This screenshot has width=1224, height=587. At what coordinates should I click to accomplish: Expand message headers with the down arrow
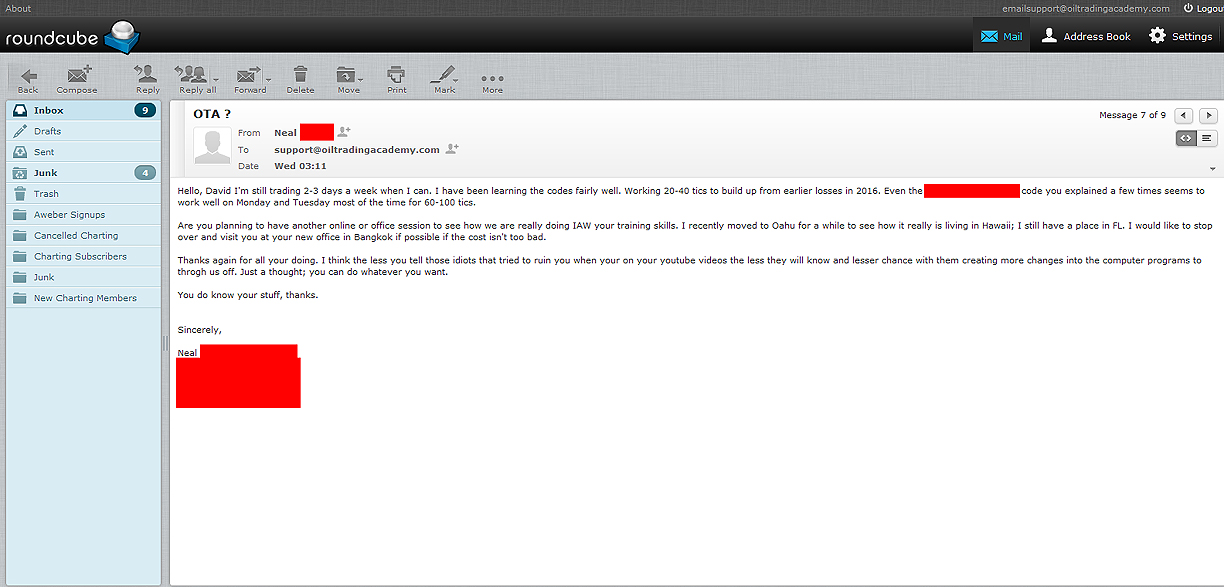point(1213,169)
